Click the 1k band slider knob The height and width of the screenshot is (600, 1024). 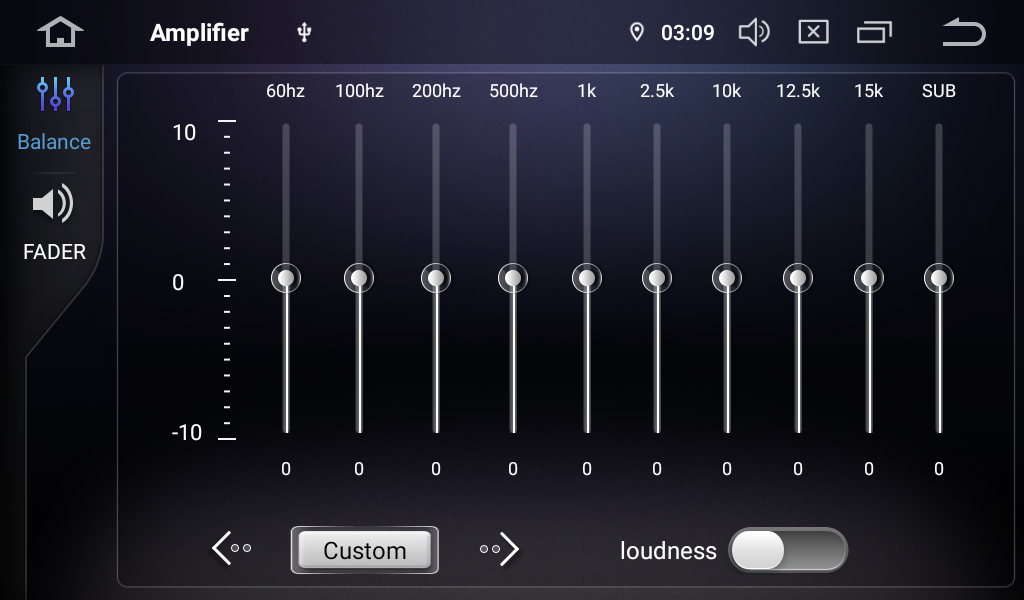pyautogui.click(x=587, y=278)
